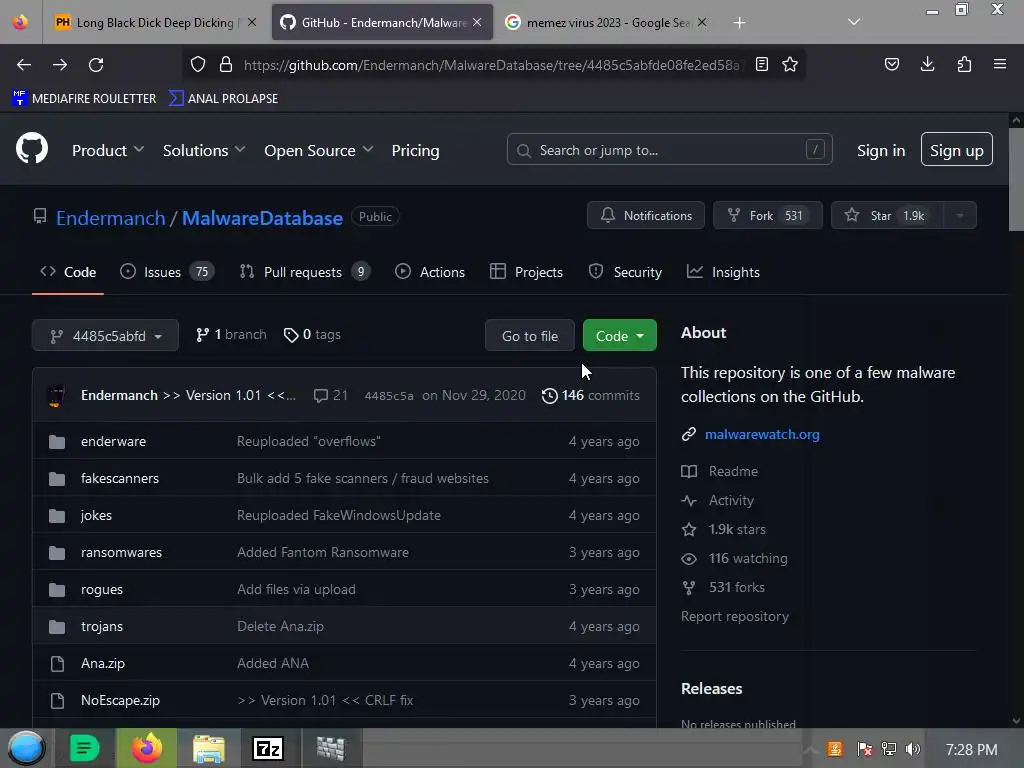
Task: Go back with the browser back arrow
Action: (24, 65)
